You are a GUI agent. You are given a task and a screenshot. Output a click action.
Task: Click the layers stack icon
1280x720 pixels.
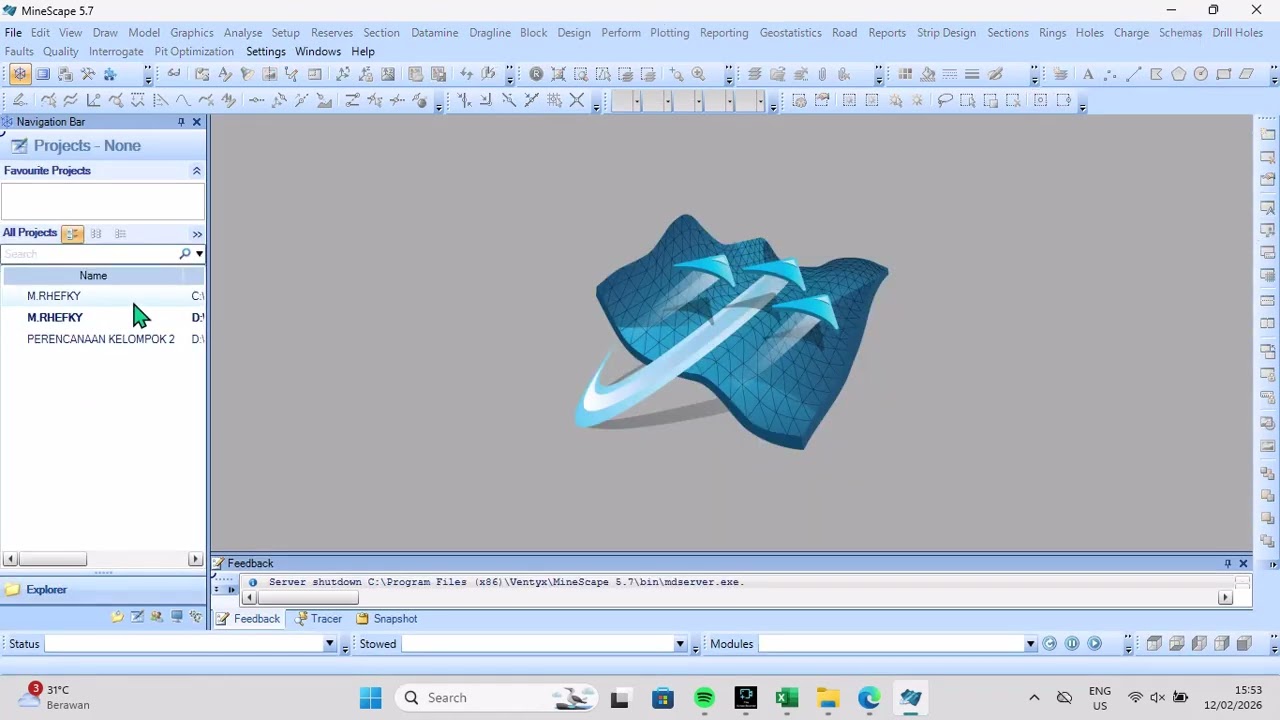755,74
